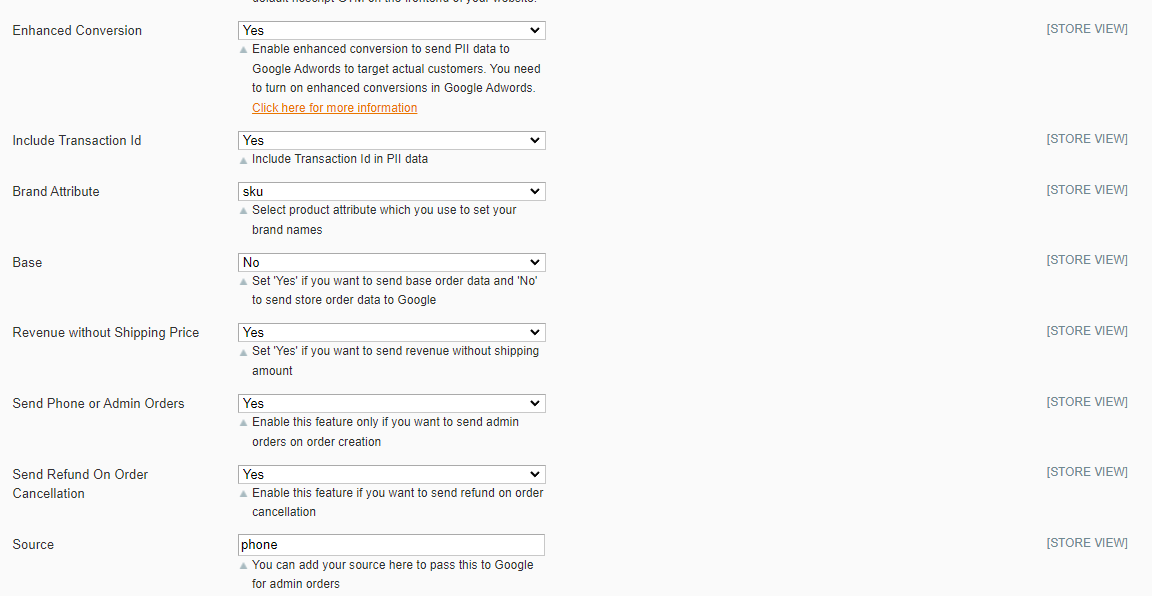Click the Brand Attribute label
This screenshot has height=596, width=1152.
[x=56, y=192]
